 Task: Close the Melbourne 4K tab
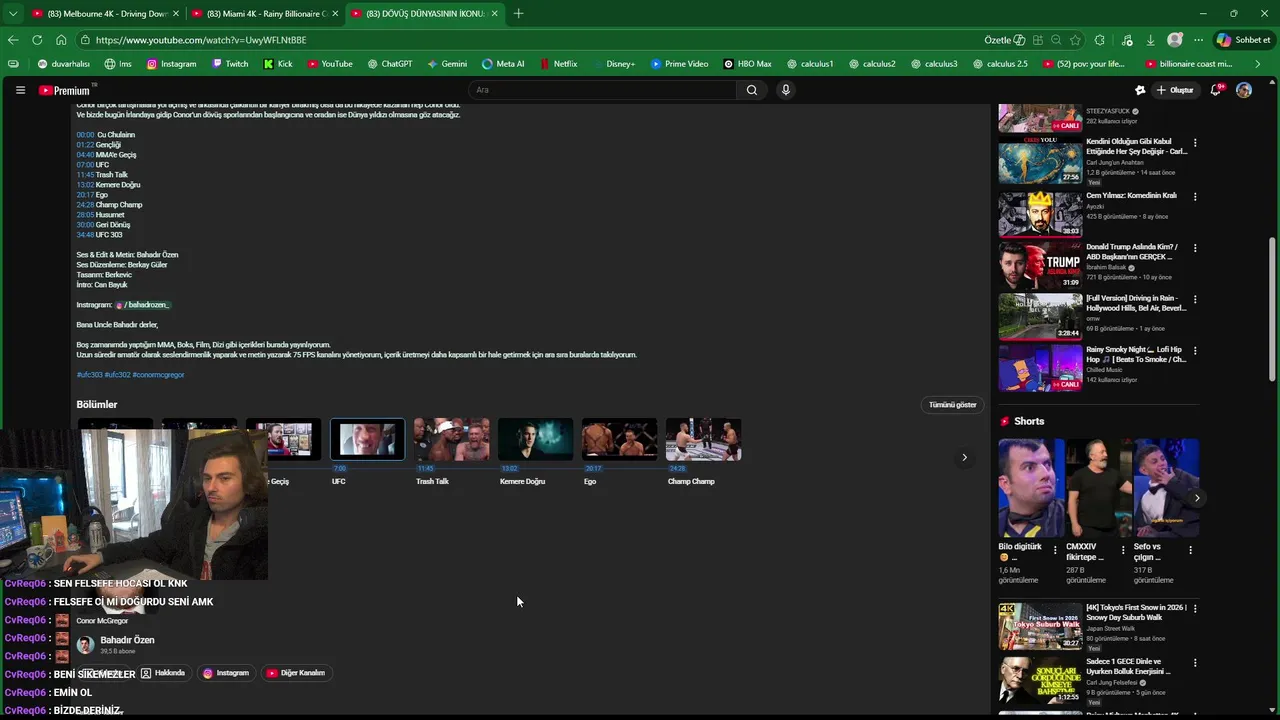[x=176, y=14]
